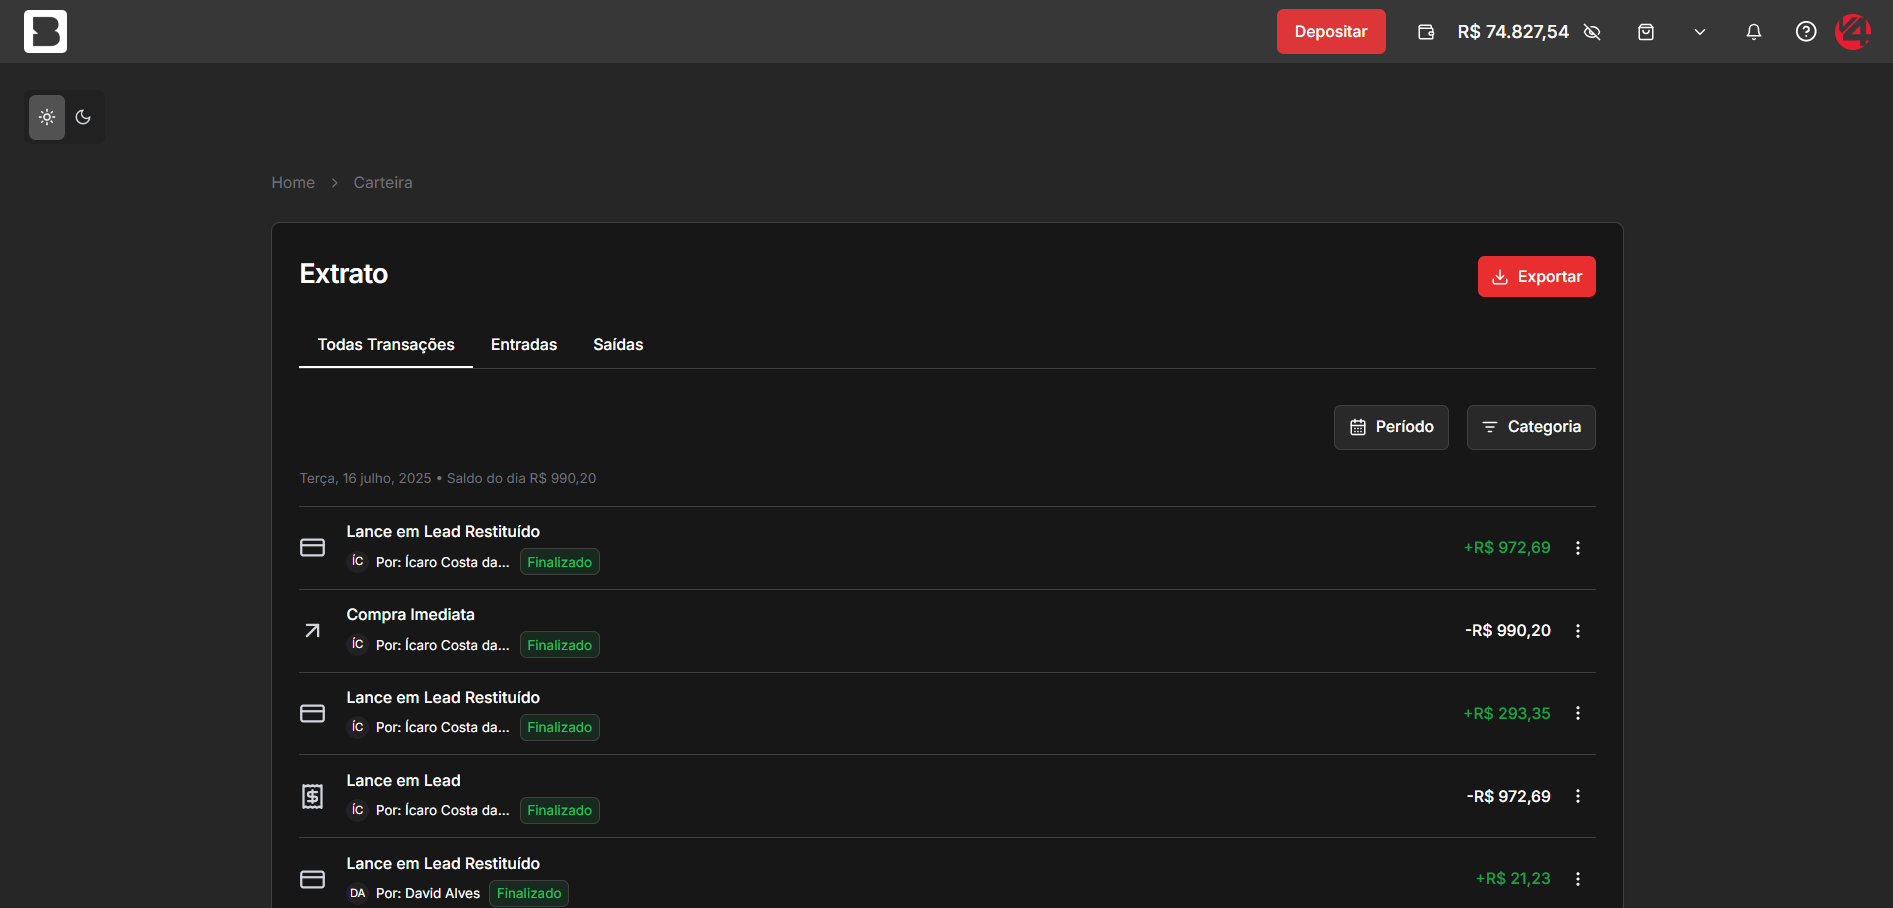Image resolution: width=1893 pixels, height=908 pixels.
Task: Switch to light theme sun toggle
Action: (x=47, y=117)
